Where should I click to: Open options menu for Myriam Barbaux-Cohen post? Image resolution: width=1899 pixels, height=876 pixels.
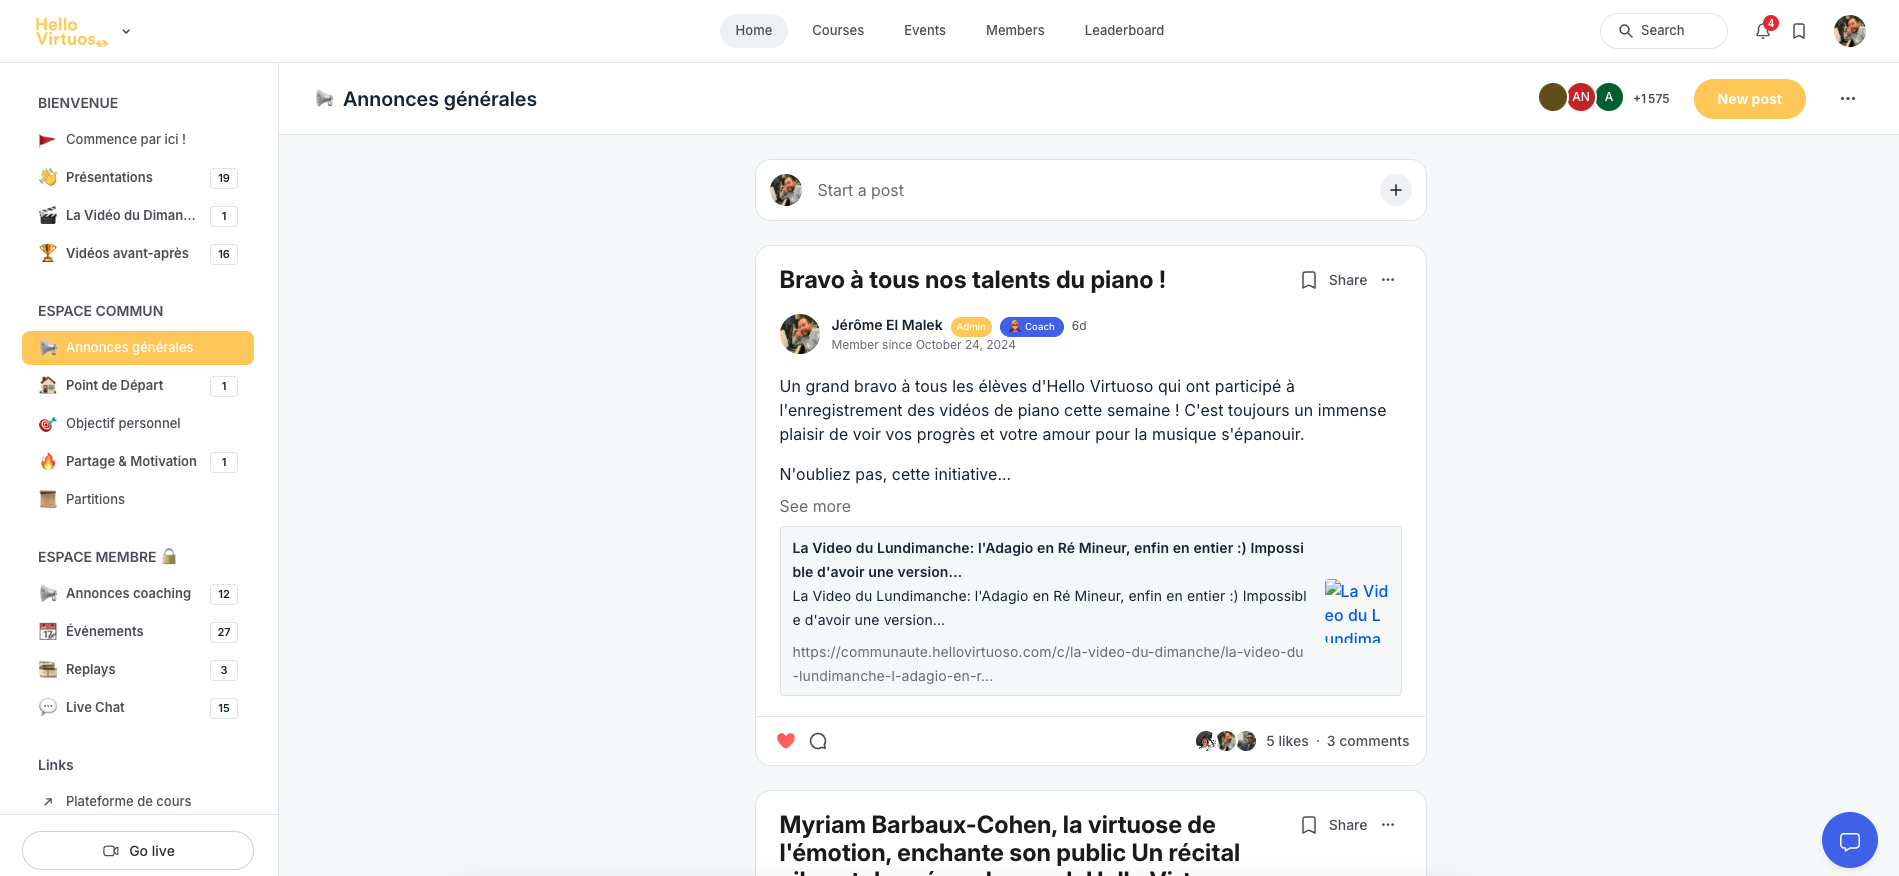point(1388,825)
